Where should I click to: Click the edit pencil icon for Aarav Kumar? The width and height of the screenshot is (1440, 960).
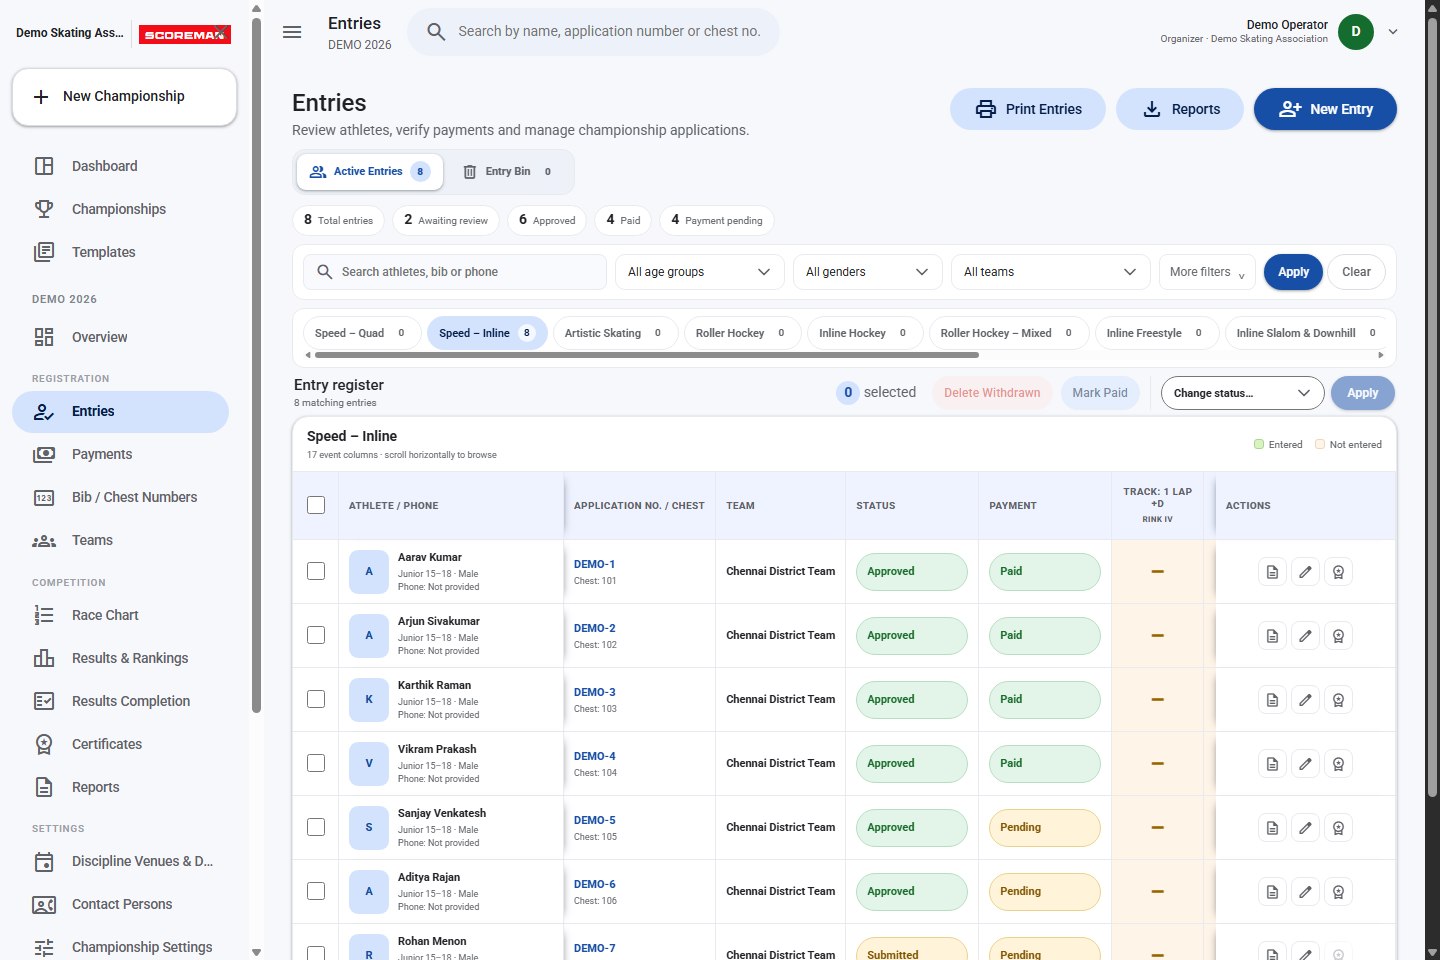click(x=1305, y=572)
